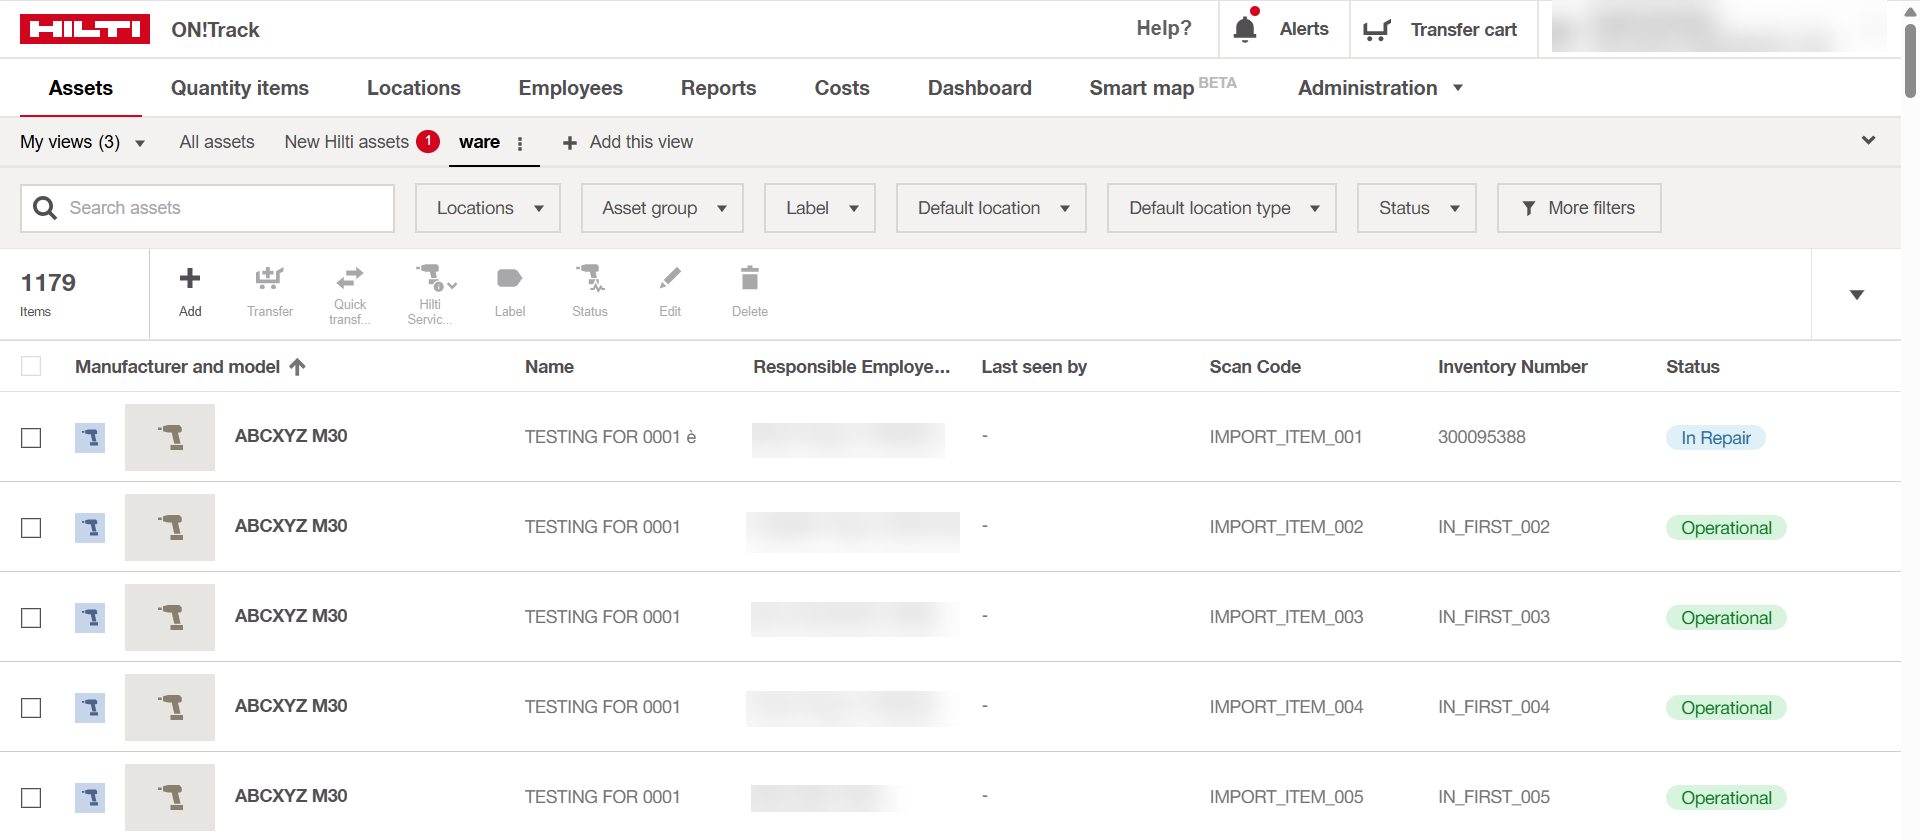Click the Quick transfer arrows icon
1920x840 pixels.
350,277
